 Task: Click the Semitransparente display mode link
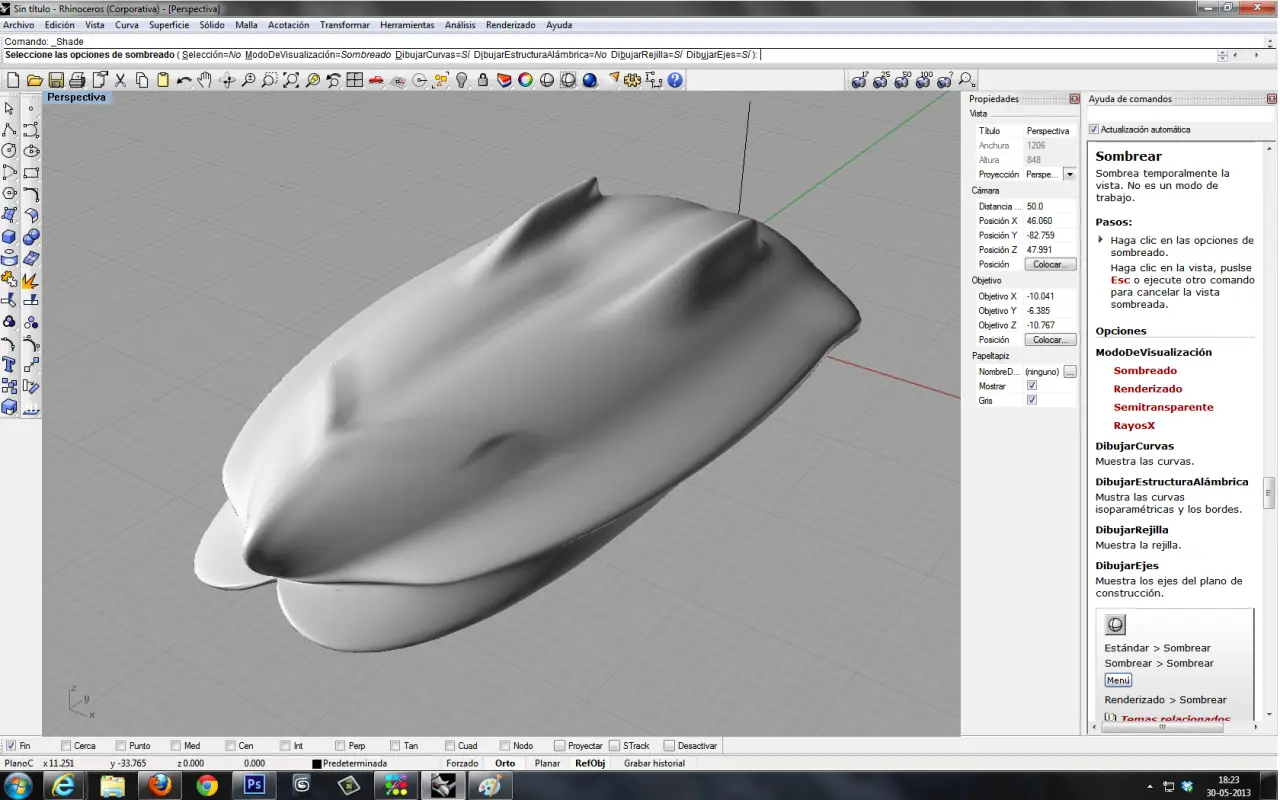point(1163,407)
